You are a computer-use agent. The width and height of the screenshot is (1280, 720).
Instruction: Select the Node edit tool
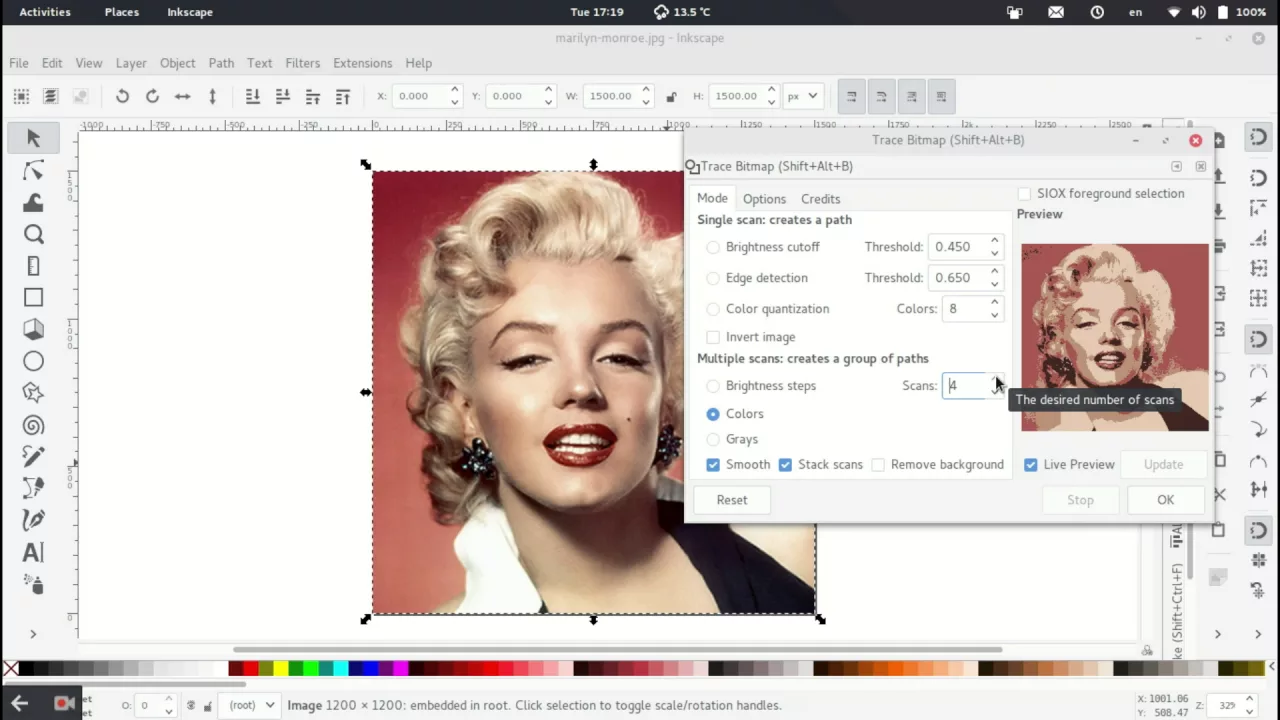(x=33, y=171)
